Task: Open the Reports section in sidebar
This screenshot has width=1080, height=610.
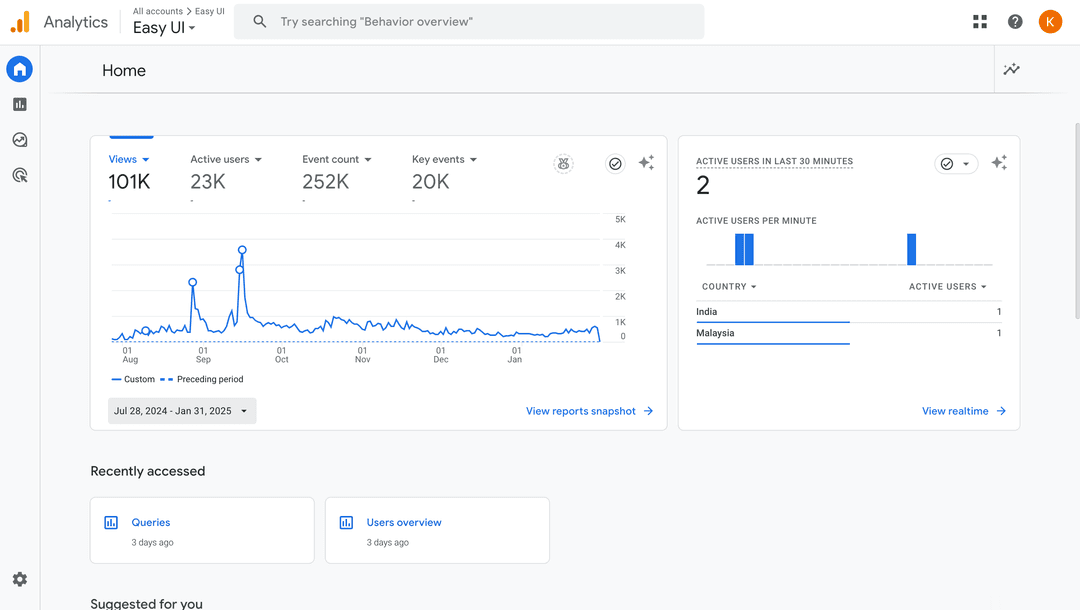Action: click(x=19, y=104)
